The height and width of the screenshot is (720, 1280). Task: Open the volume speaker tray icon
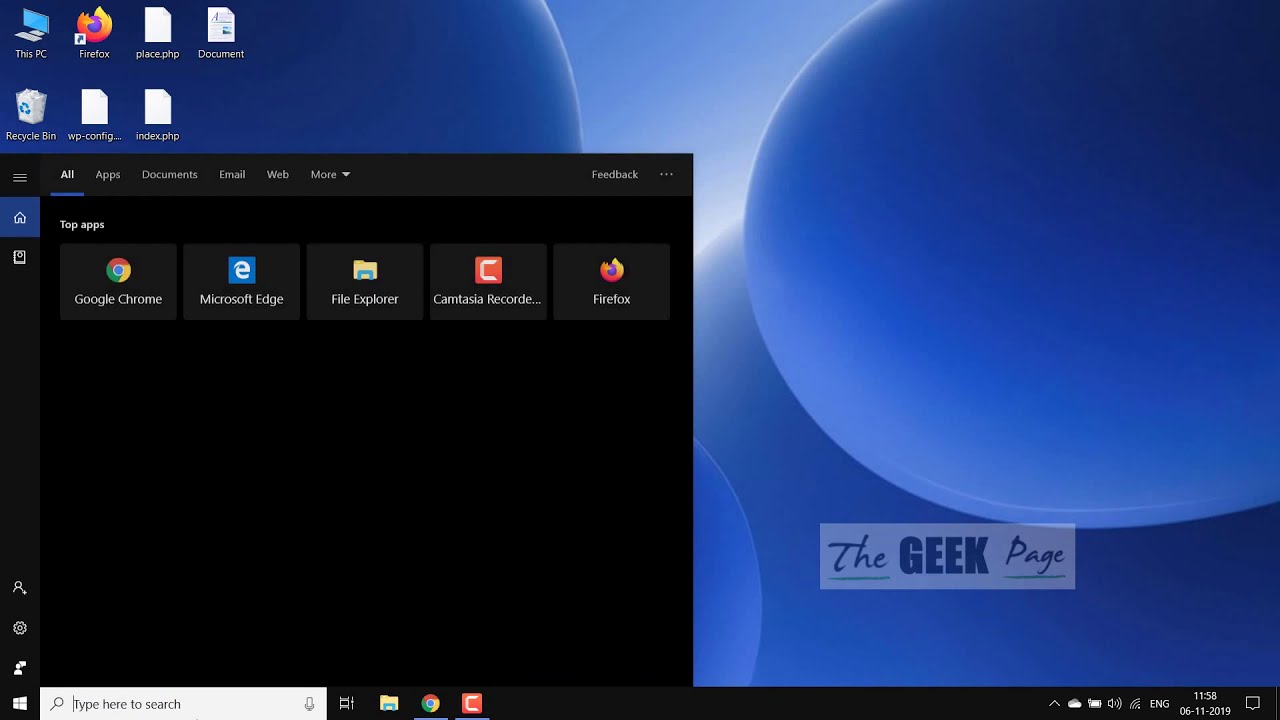1115,704
